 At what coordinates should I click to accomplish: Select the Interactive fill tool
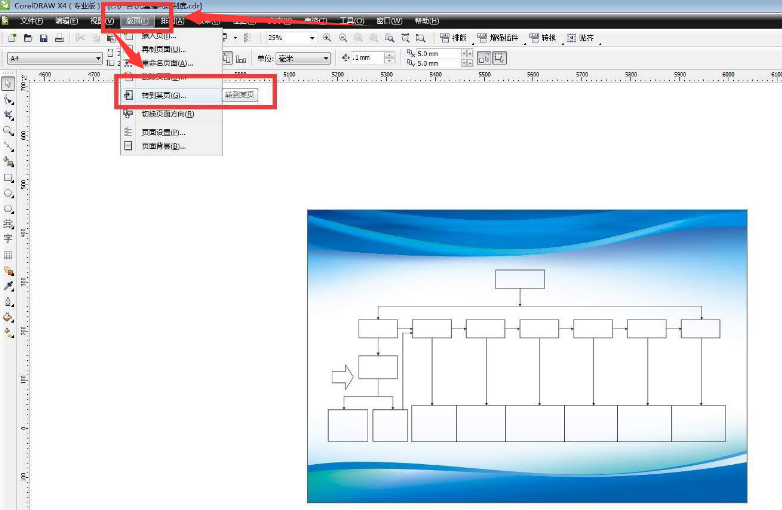pos(8,333)
